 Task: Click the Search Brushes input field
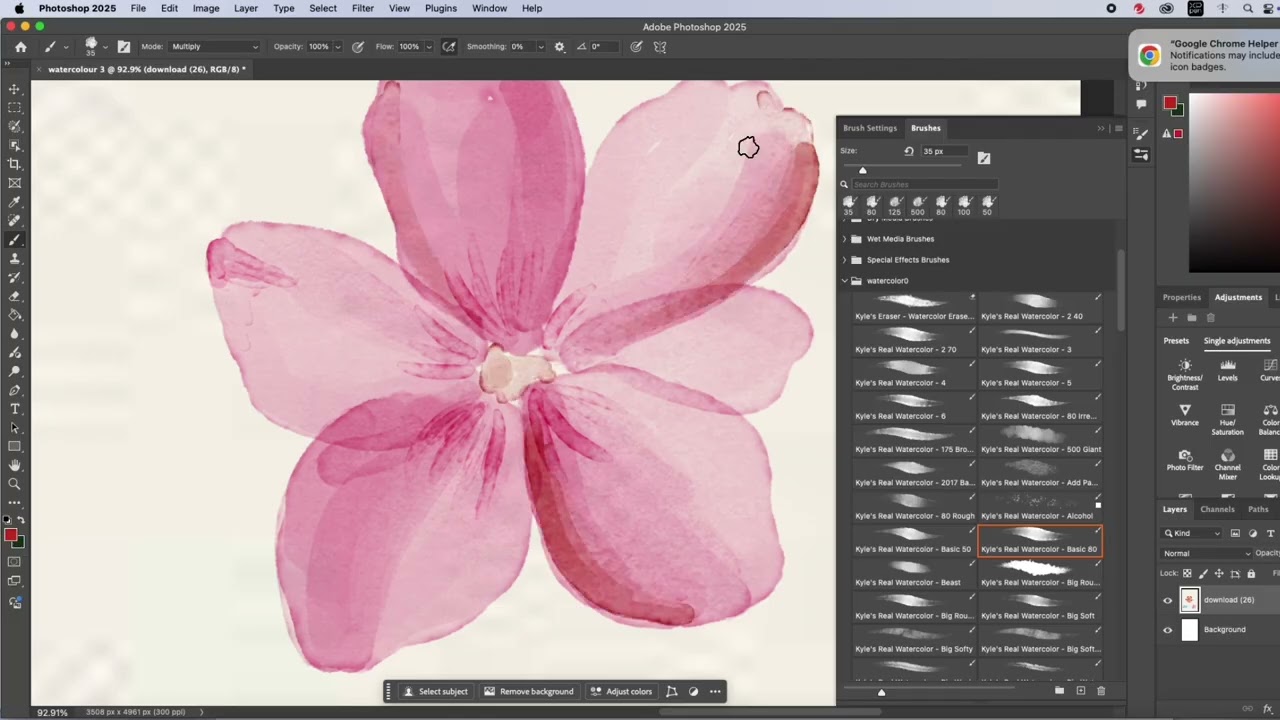(x=924, y=184)
